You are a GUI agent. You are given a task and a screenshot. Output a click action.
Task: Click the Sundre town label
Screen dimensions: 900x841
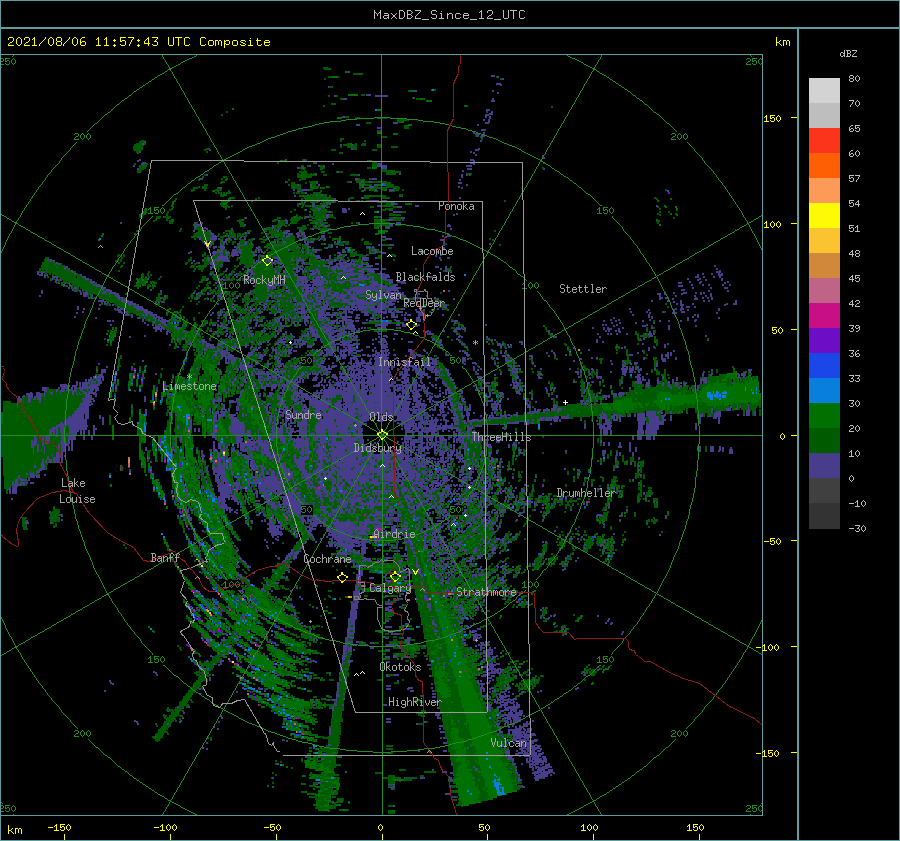(x=303, y=414)
